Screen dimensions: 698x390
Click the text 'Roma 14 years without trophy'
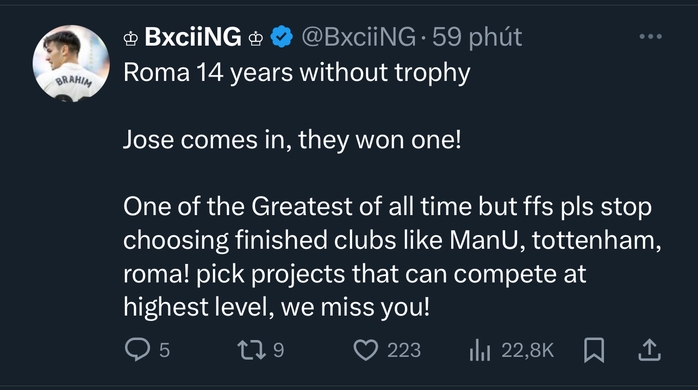pyautogui.click(x=296, y=73)
